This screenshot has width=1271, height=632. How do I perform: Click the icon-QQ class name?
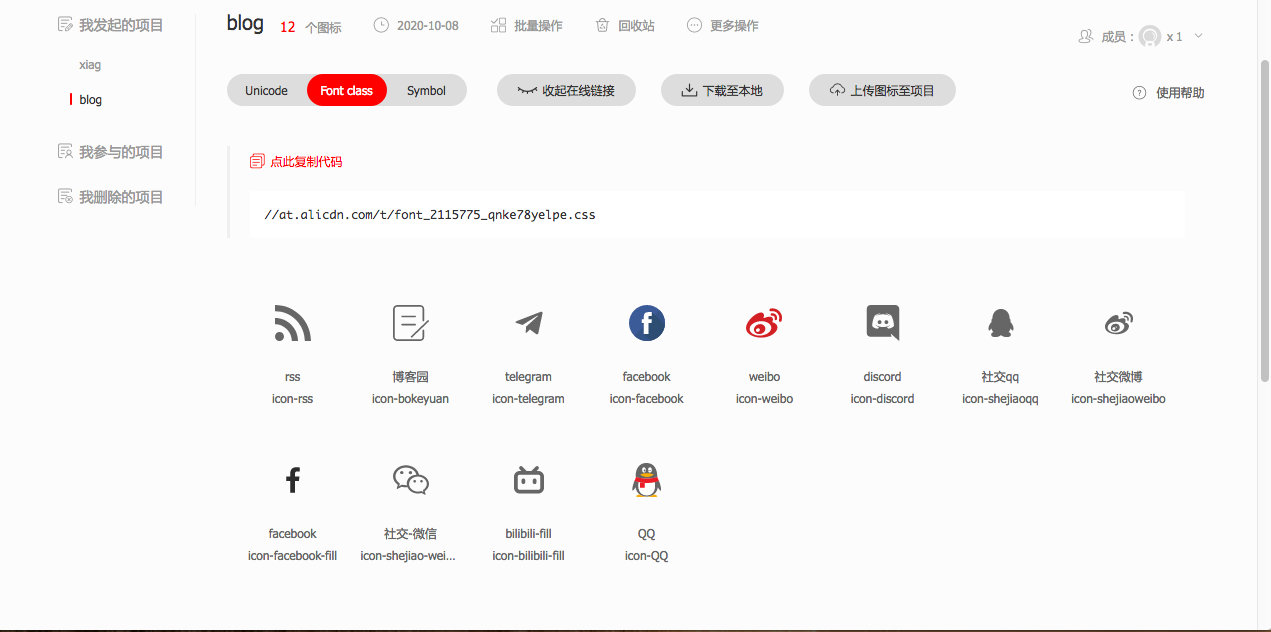(647, 556)
